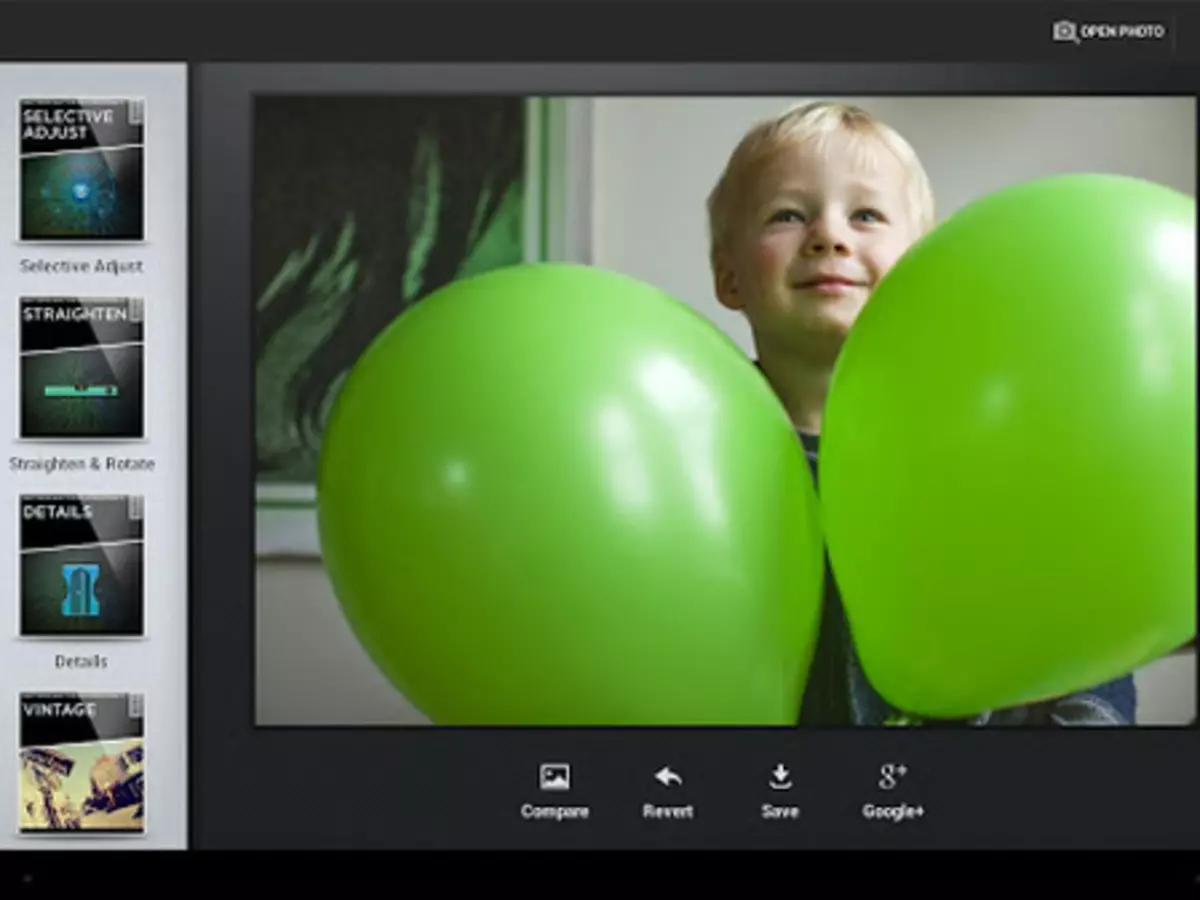The image size is (1200, 900).
Task: Click the Revert undo-arrow icon
Action: click(x=668, y=777)
